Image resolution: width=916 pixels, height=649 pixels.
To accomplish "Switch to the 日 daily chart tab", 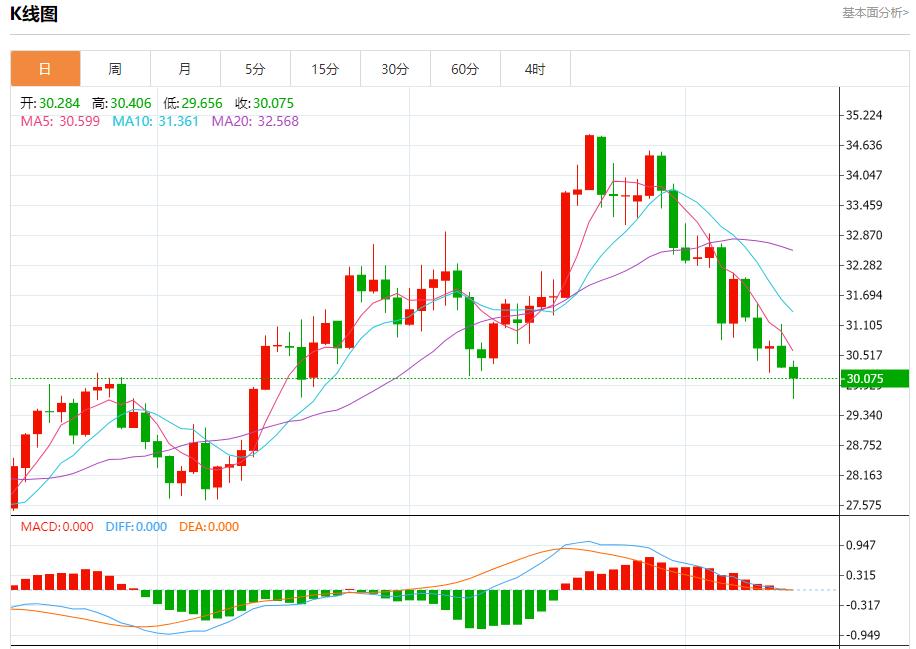I will coord(45,69).
